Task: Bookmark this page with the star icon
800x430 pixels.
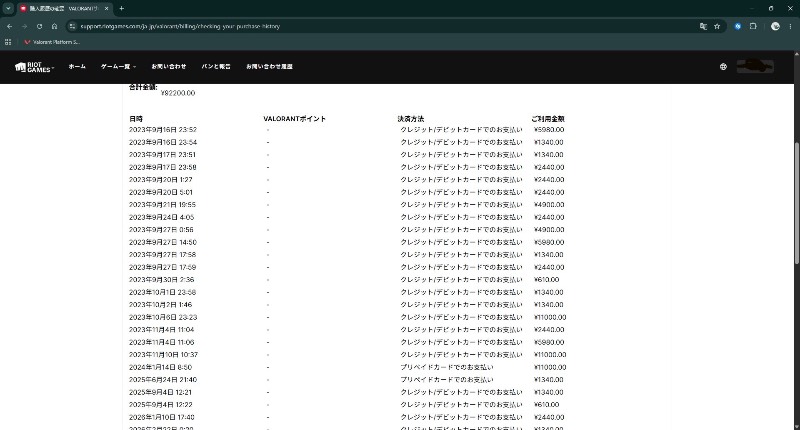Action: 717,26
